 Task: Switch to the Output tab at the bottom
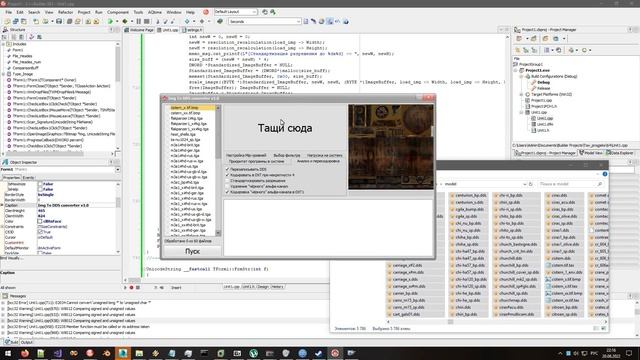tap(27, 342)
